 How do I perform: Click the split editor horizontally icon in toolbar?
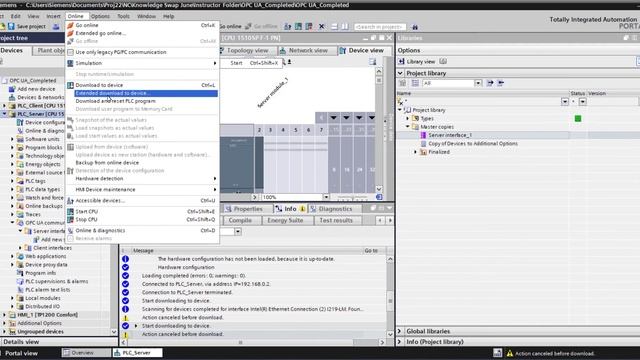(334, 27)
